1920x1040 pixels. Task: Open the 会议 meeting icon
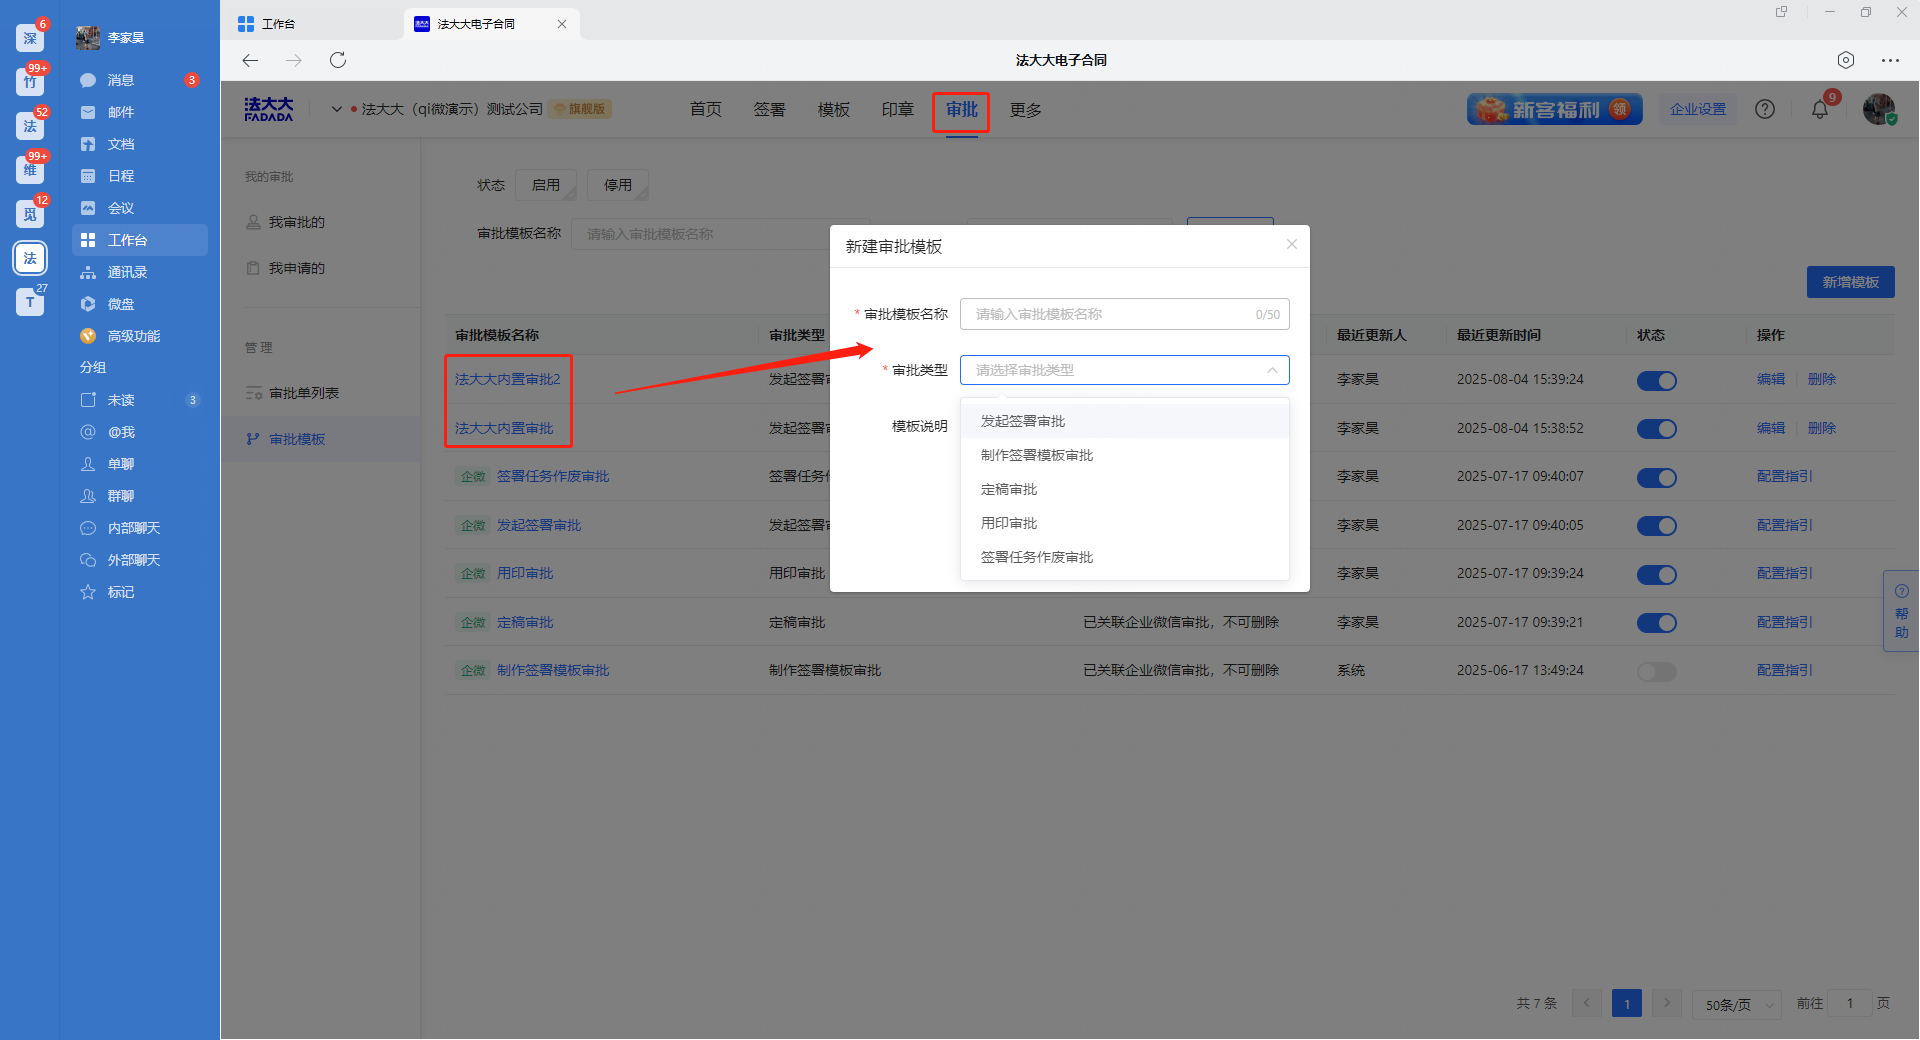coord(88,208)
